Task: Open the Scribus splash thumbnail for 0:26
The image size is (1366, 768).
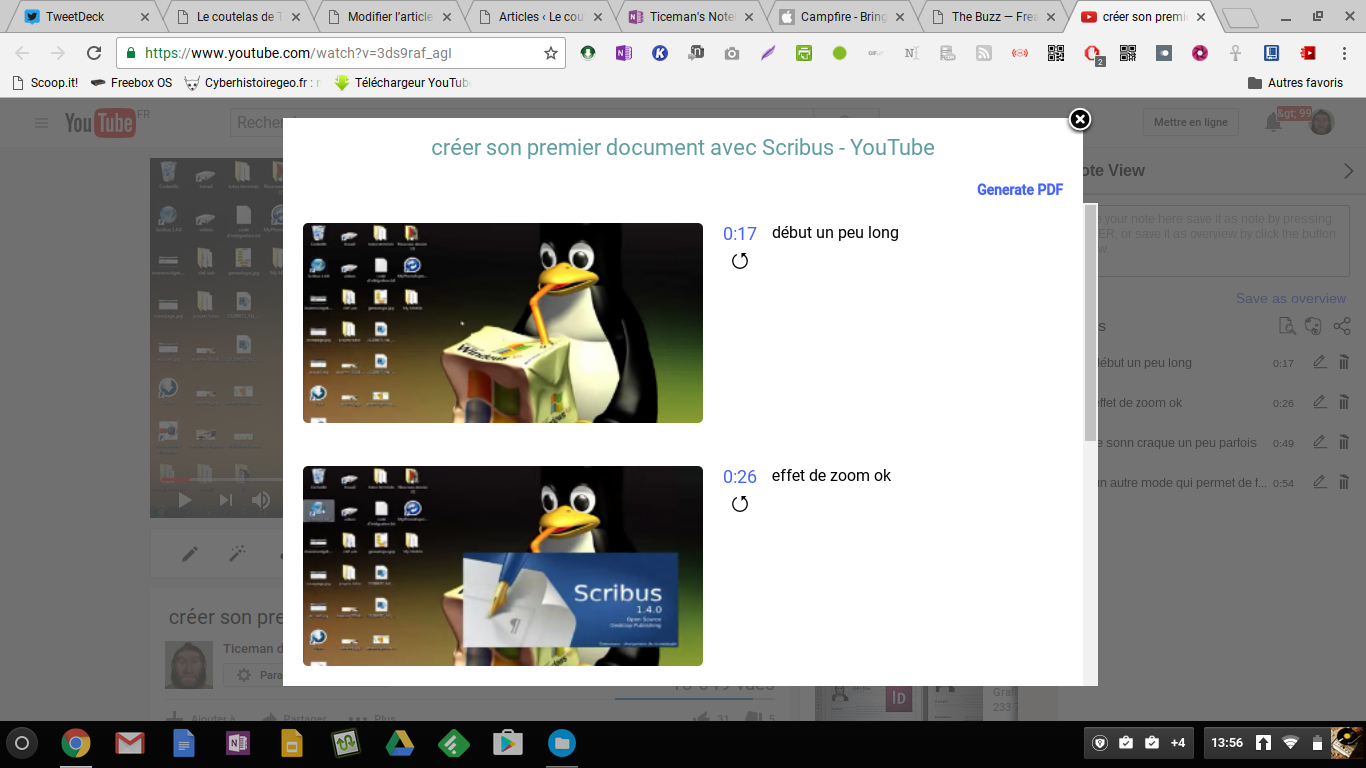Action: click(x=503, y=566)
